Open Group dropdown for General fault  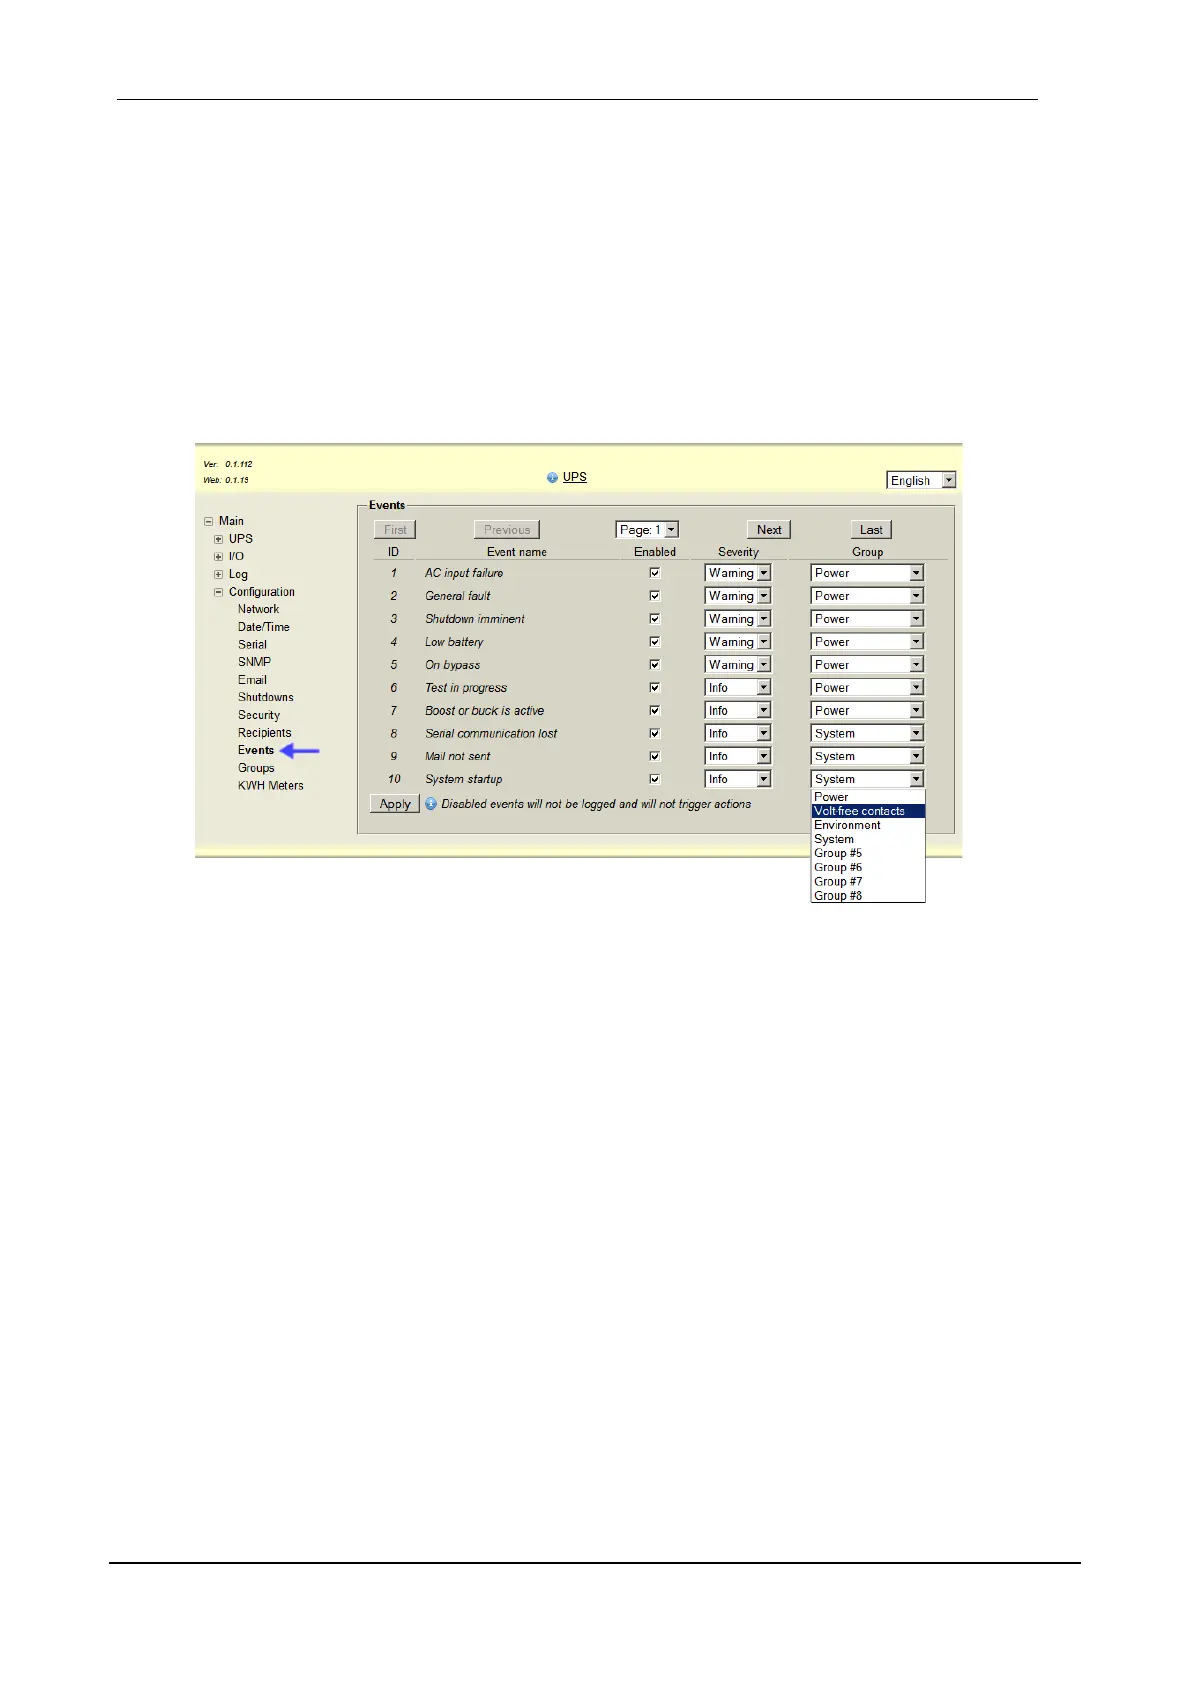[x=867, y=596]
